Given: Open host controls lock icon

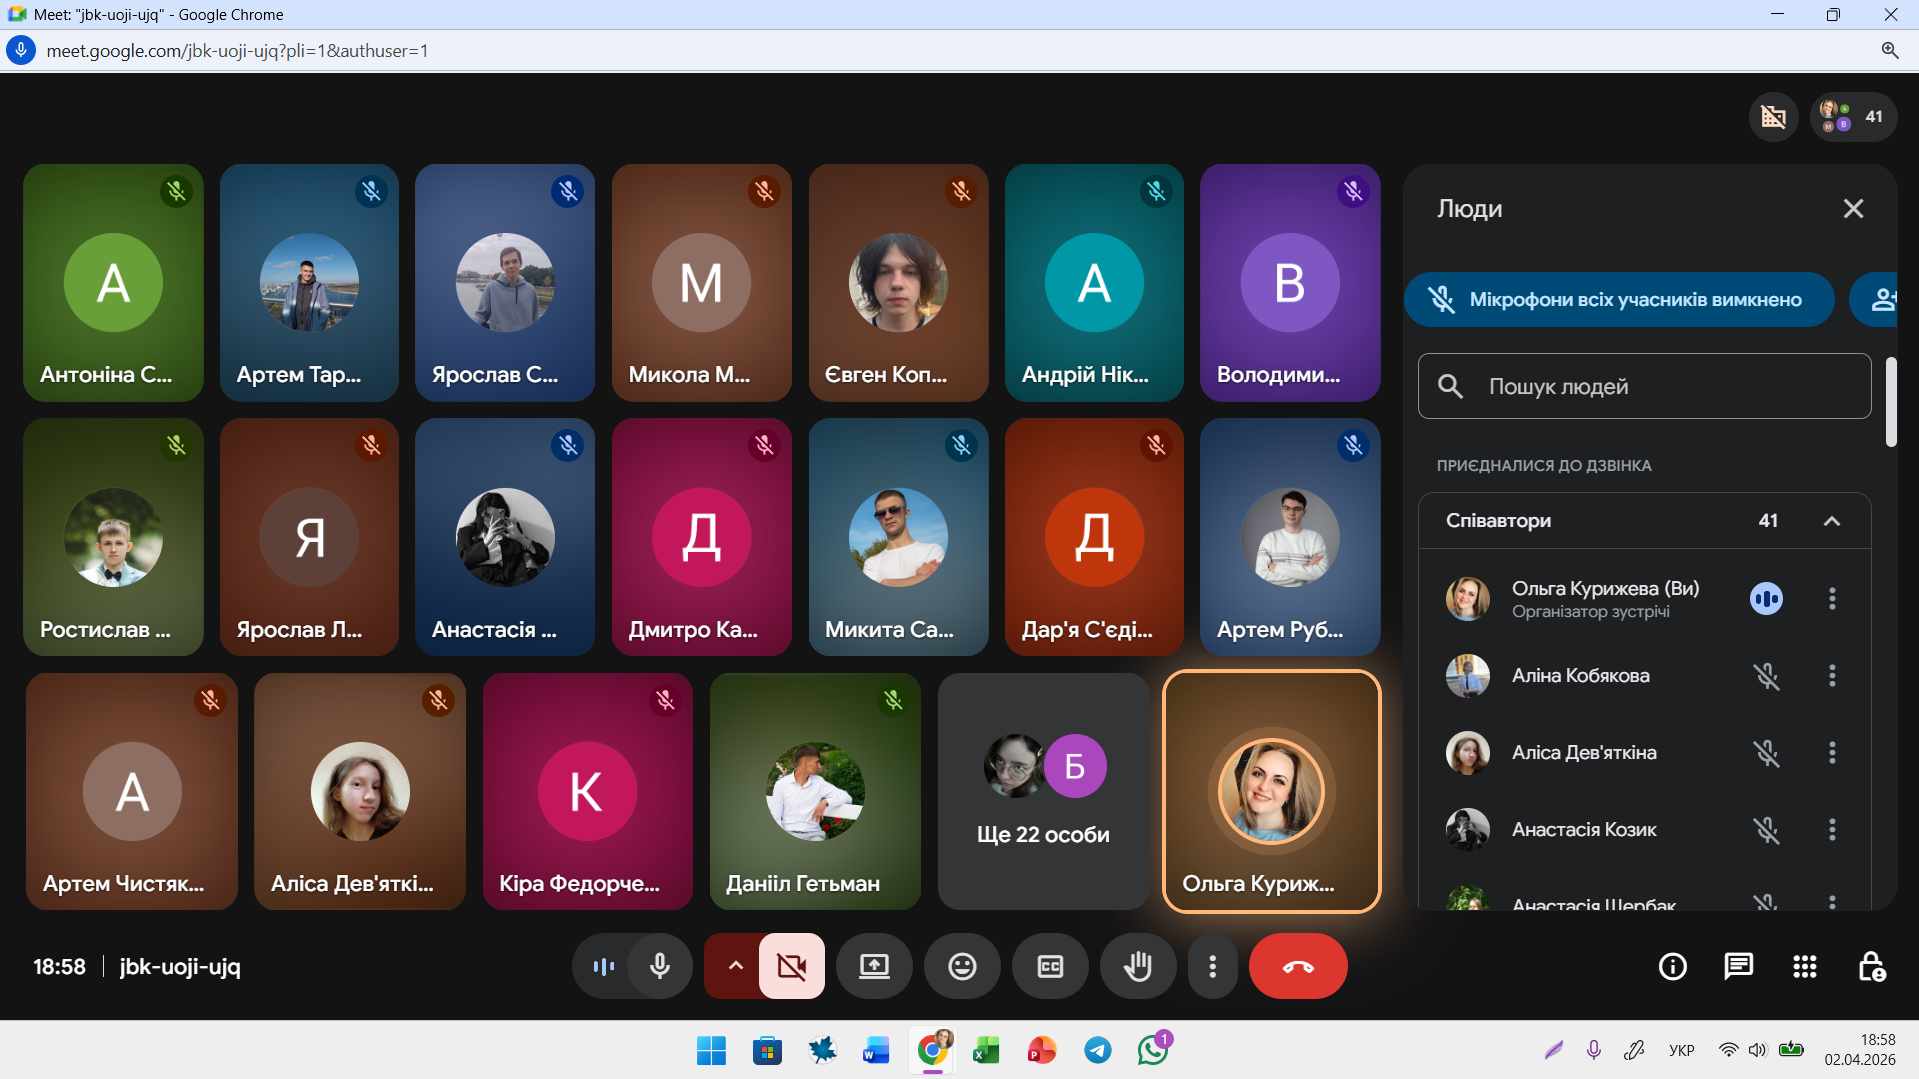Looking at the screenshot, I should [1871, 966].
